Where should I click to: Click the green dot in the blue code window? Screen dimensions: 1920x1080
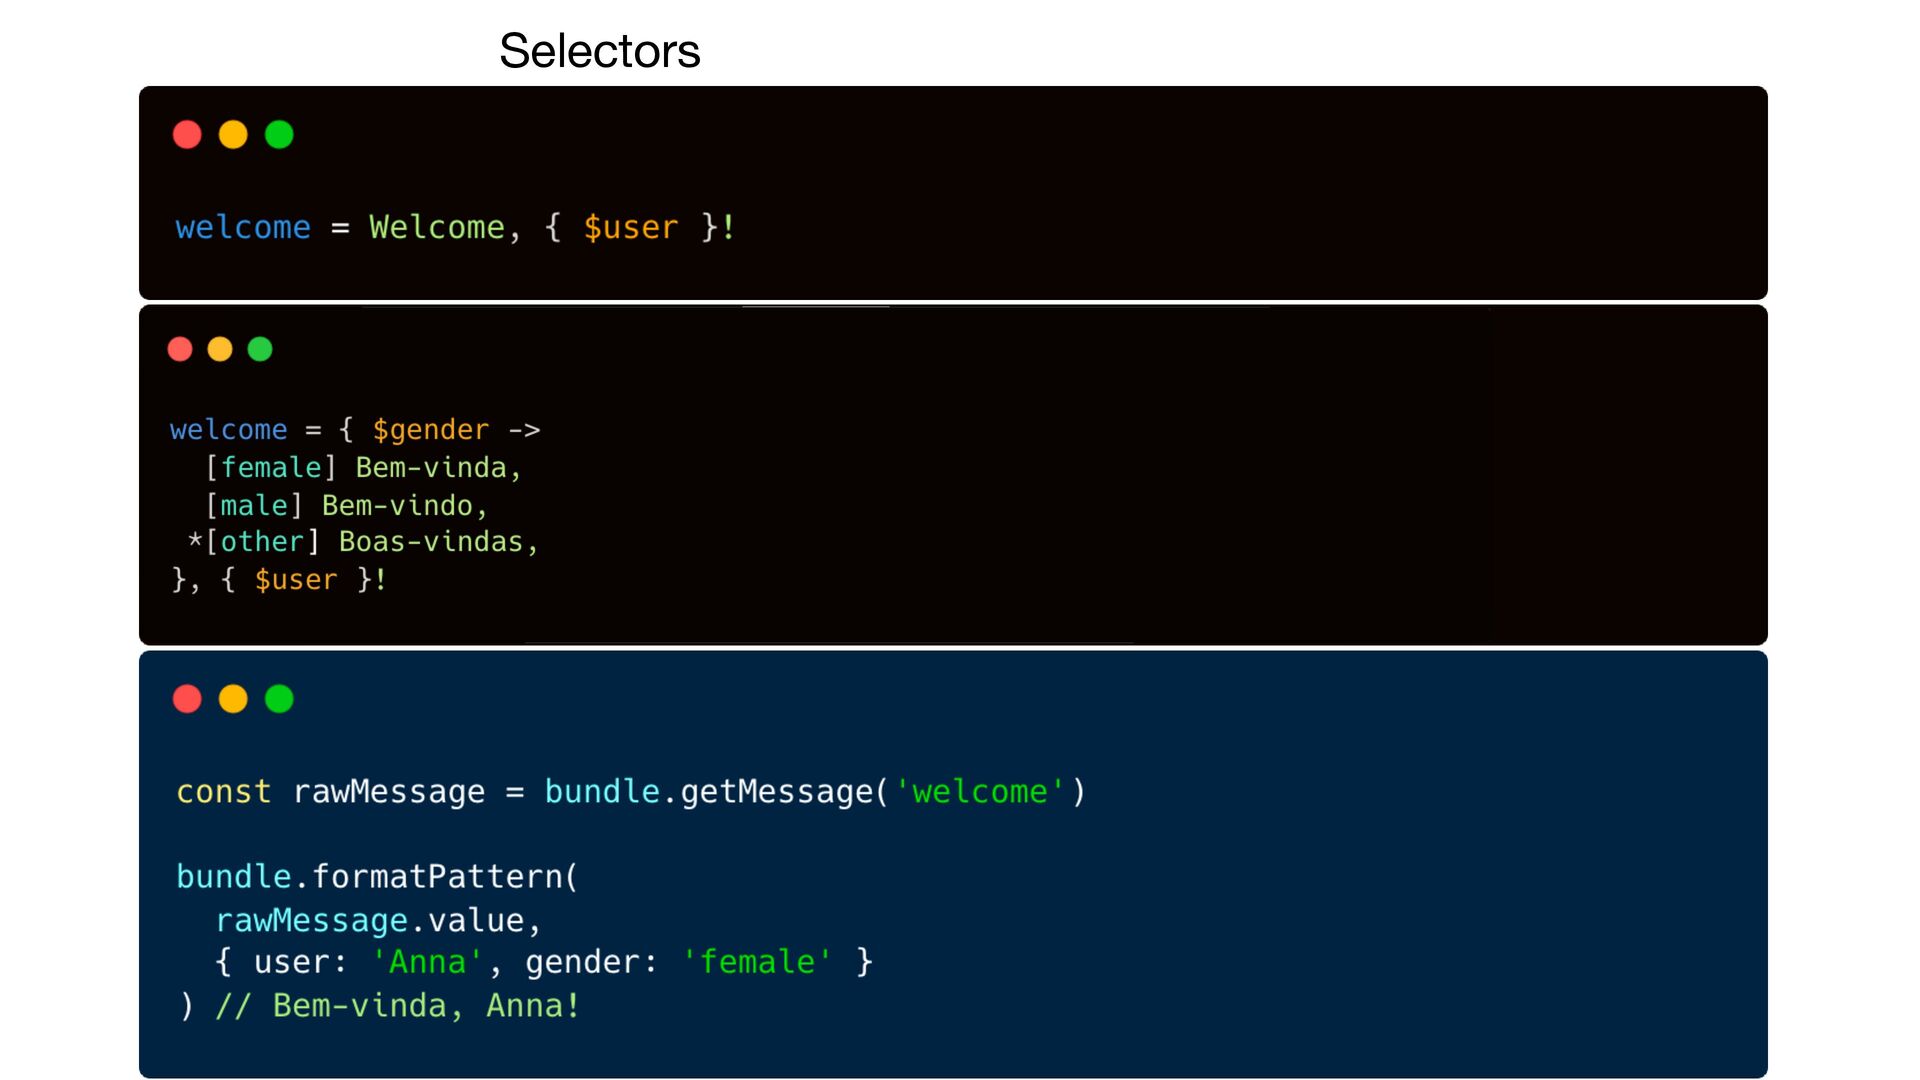pyautogui.click(x=279, y=699)
